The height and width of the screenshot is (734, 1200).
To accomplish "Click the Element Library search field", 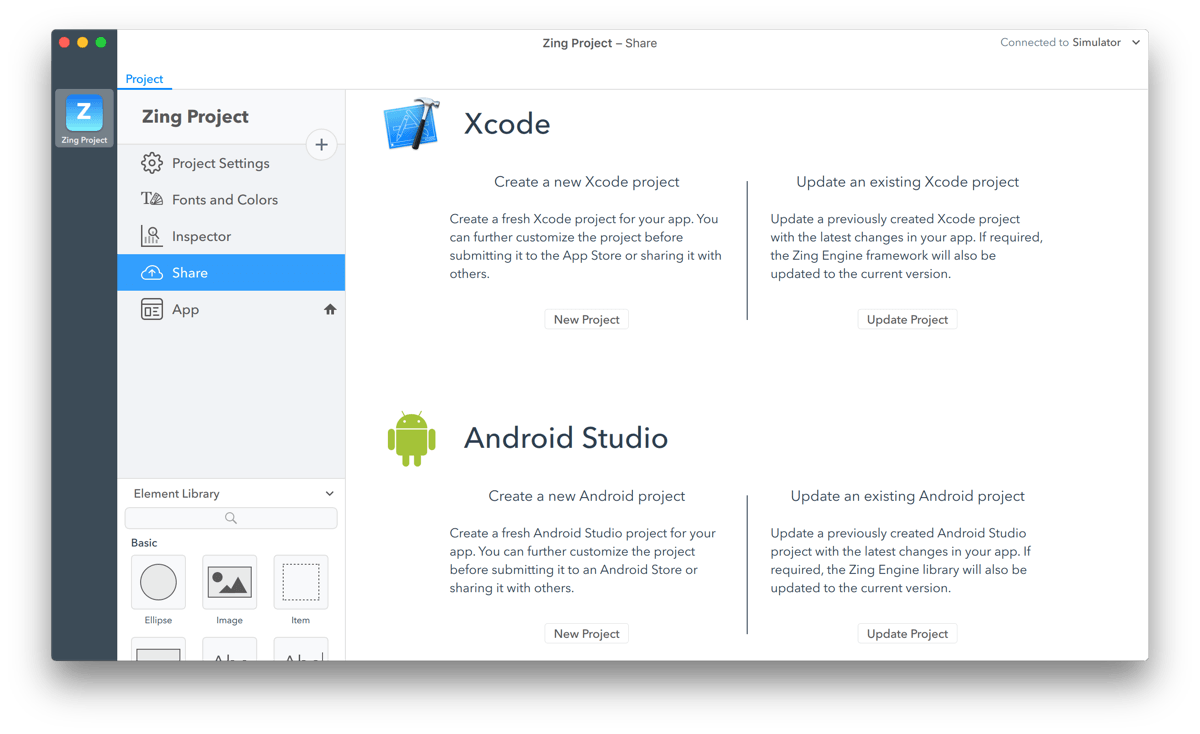I will point(231,518).
